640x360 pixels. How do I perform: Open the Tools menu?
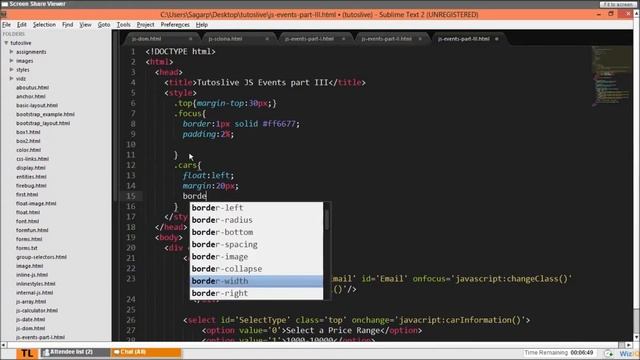click(x=123, y=25)
